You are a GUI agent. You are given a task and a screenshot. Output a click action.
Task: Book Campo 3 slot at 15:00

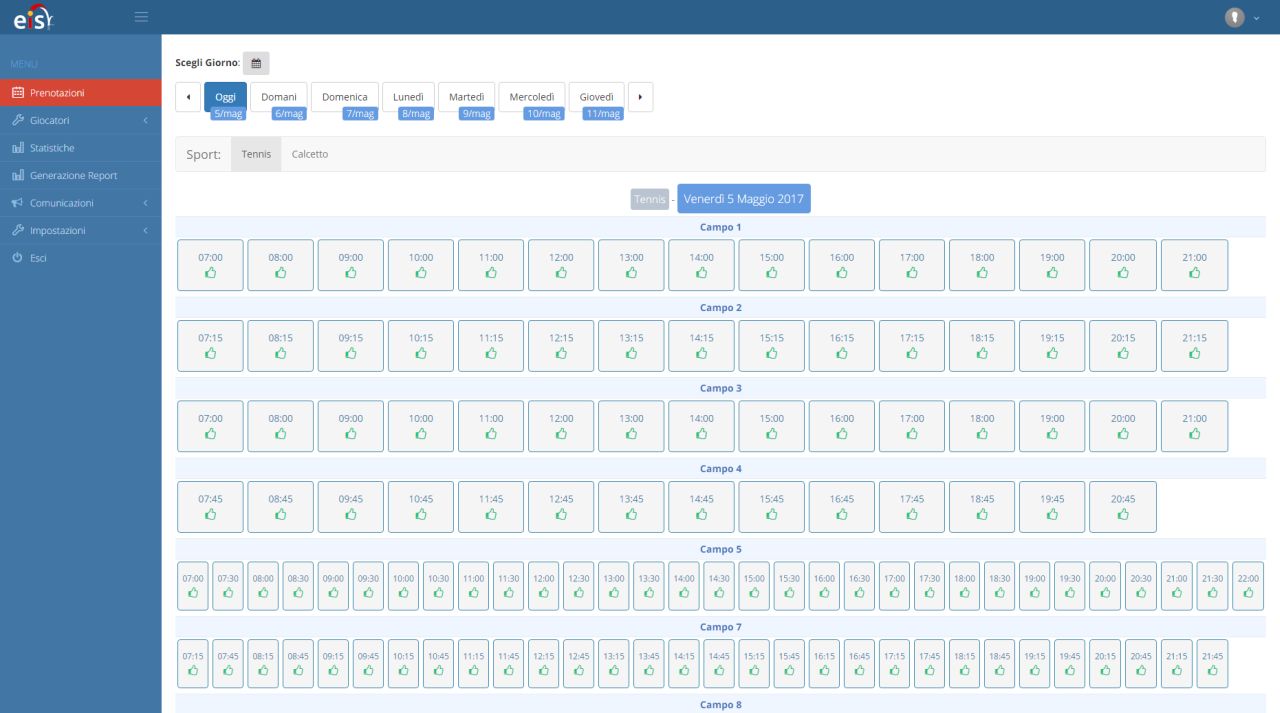pyautogui.click(x=772, y=426)
